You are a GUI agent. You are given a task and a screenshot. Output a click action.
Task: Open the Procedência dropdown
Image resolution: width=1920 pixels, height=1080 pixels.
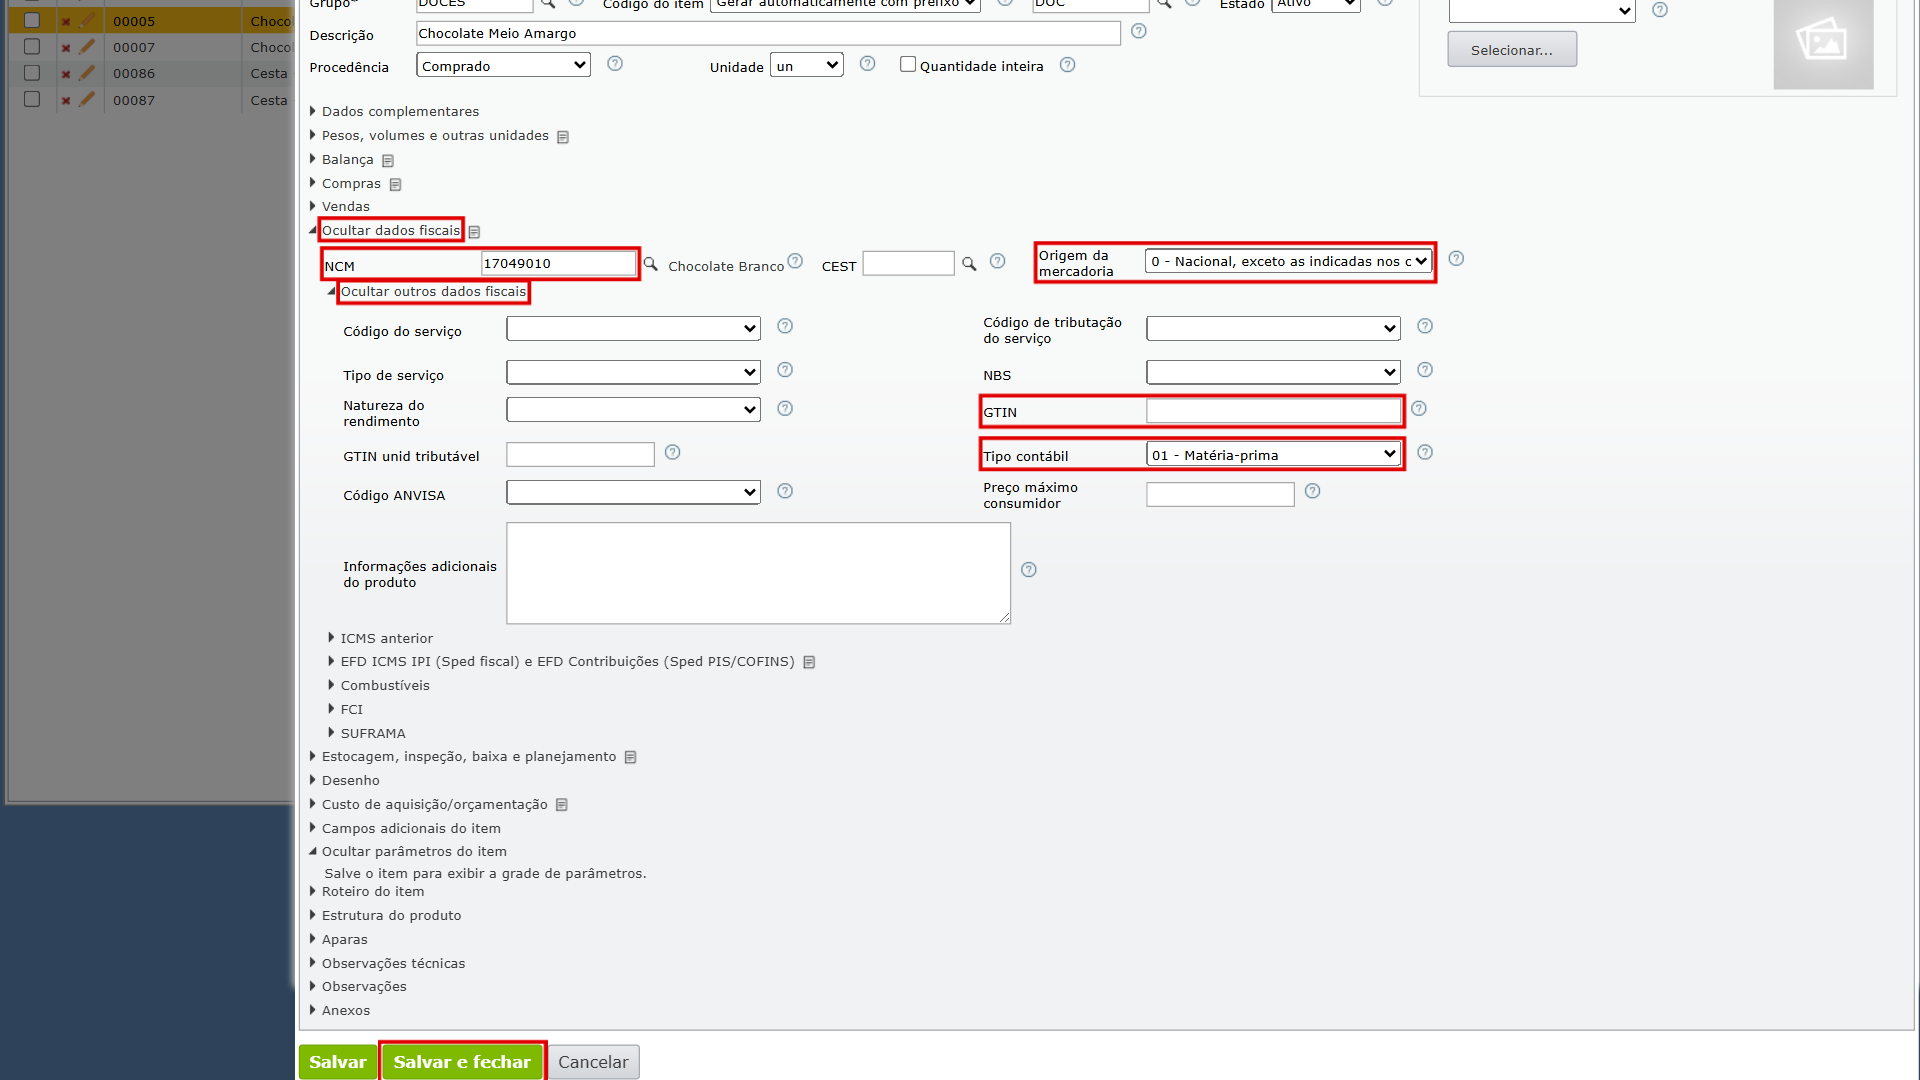coord(503,65)
